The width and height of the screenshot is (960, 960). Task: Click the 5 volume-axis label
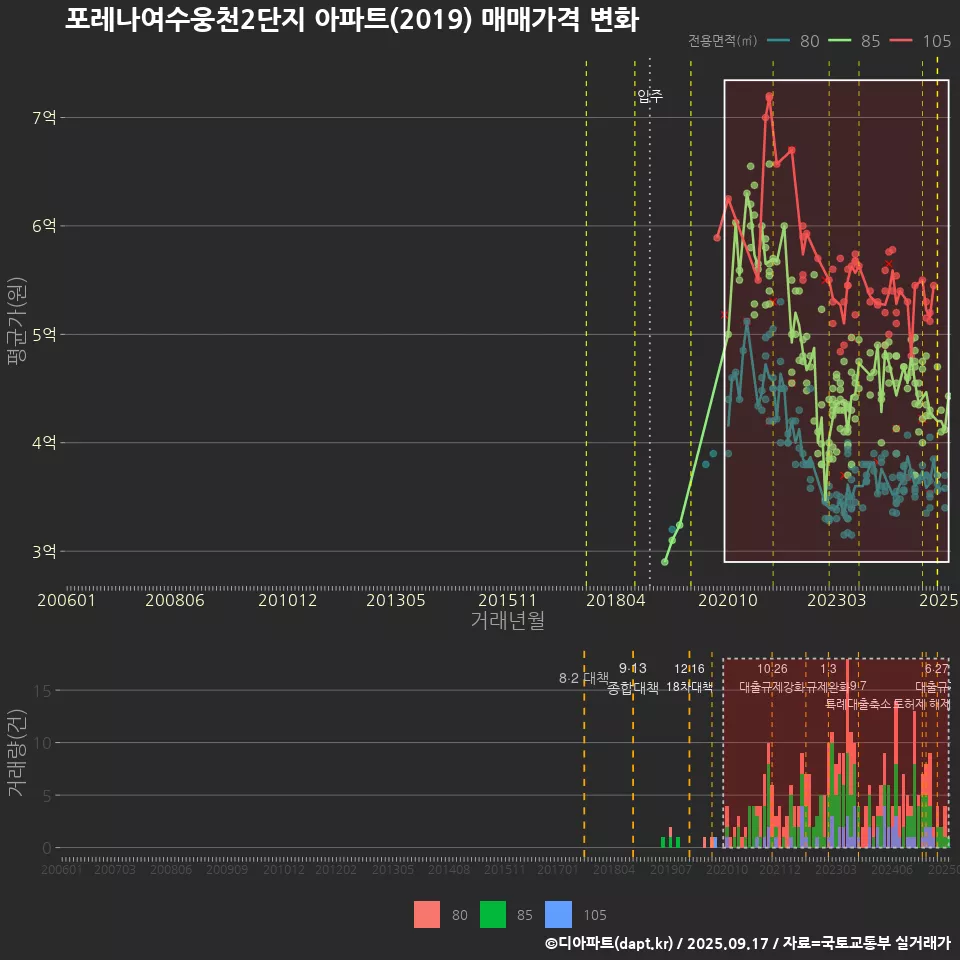(47, 796)
